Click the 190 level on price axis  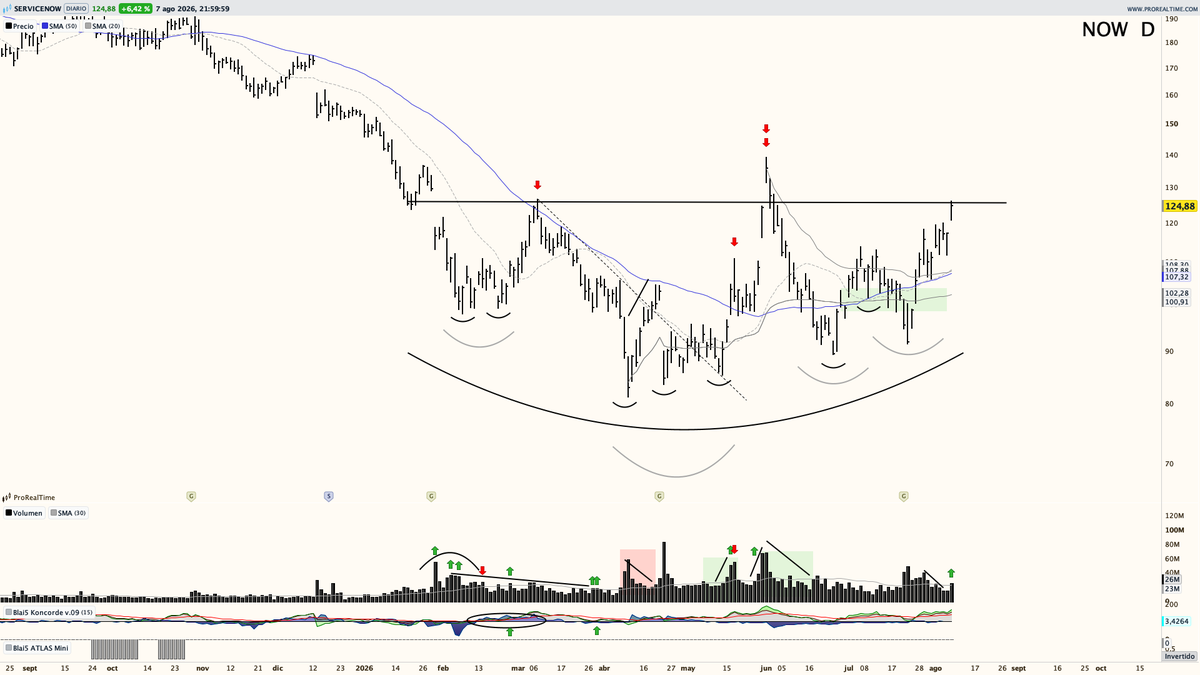point(1171,18)
